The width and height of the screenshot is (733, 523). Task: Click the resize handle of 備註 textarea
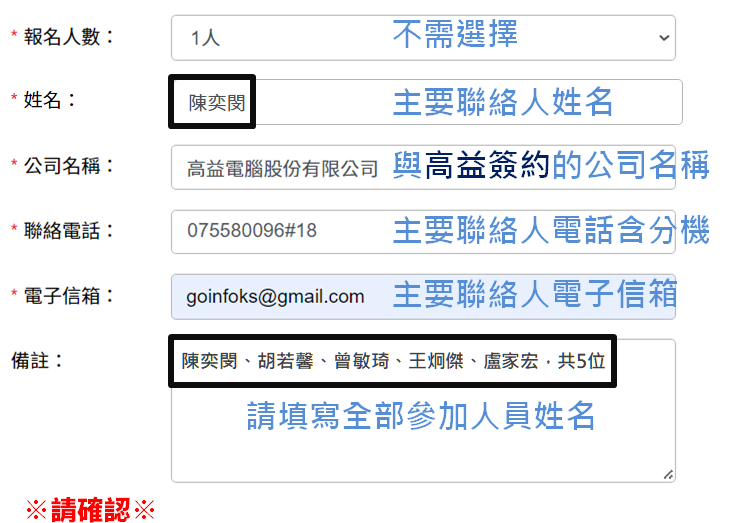(667, 474)
